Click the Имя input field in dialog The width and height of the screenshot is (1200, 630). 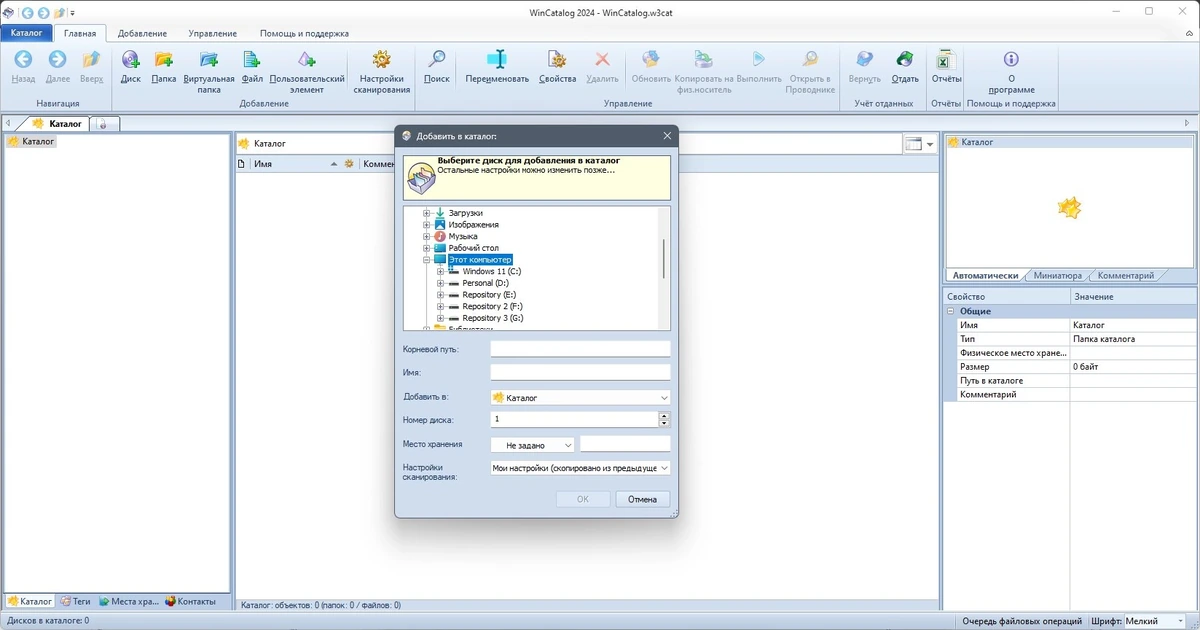coord(580,372)
